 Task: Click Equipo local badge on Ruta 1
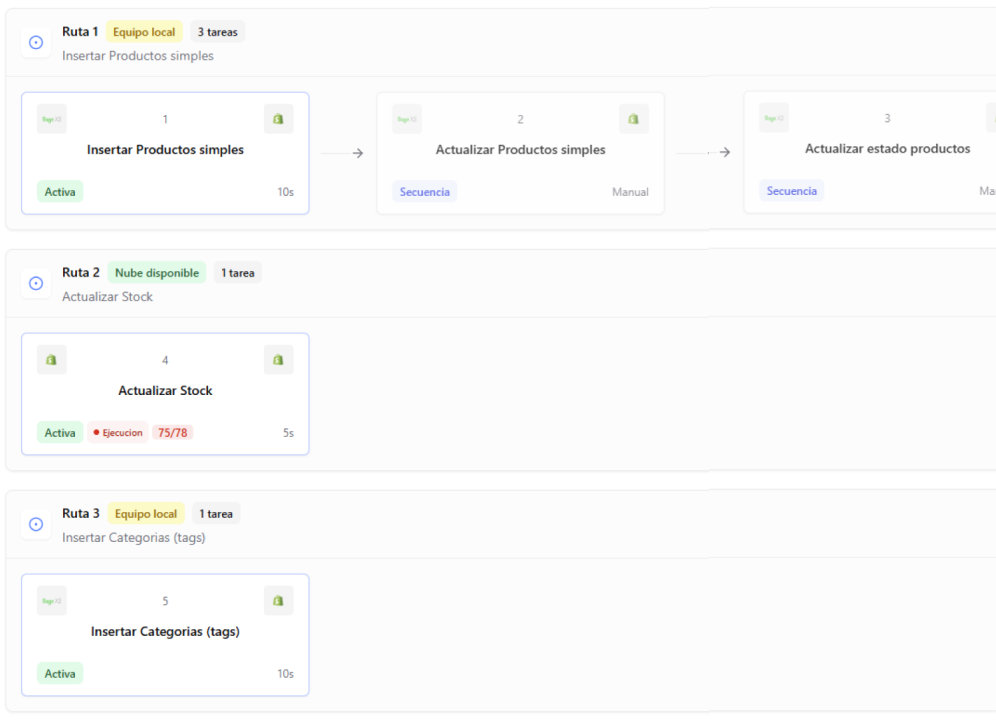point(144,32)
